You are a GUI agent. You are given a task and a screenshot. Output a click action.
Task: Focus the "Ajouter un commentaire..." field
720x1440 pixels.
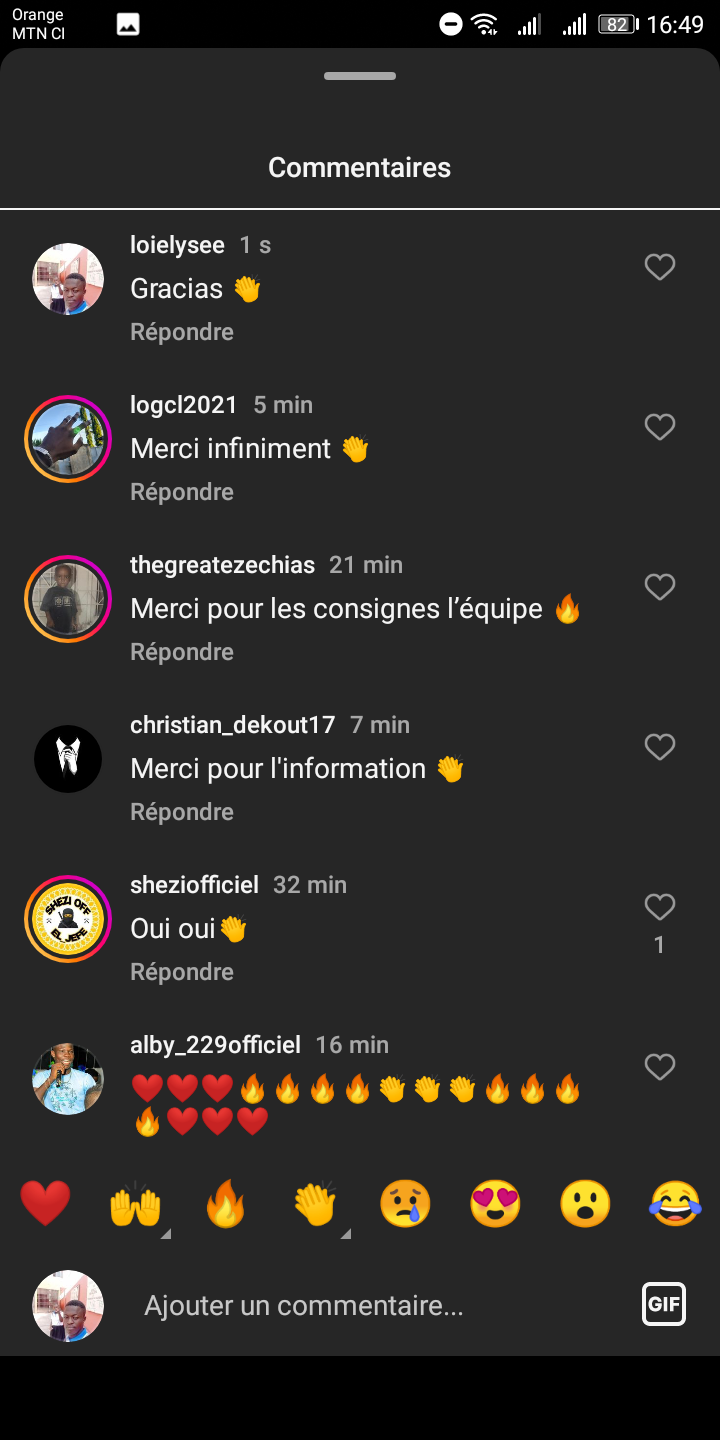380,1305
